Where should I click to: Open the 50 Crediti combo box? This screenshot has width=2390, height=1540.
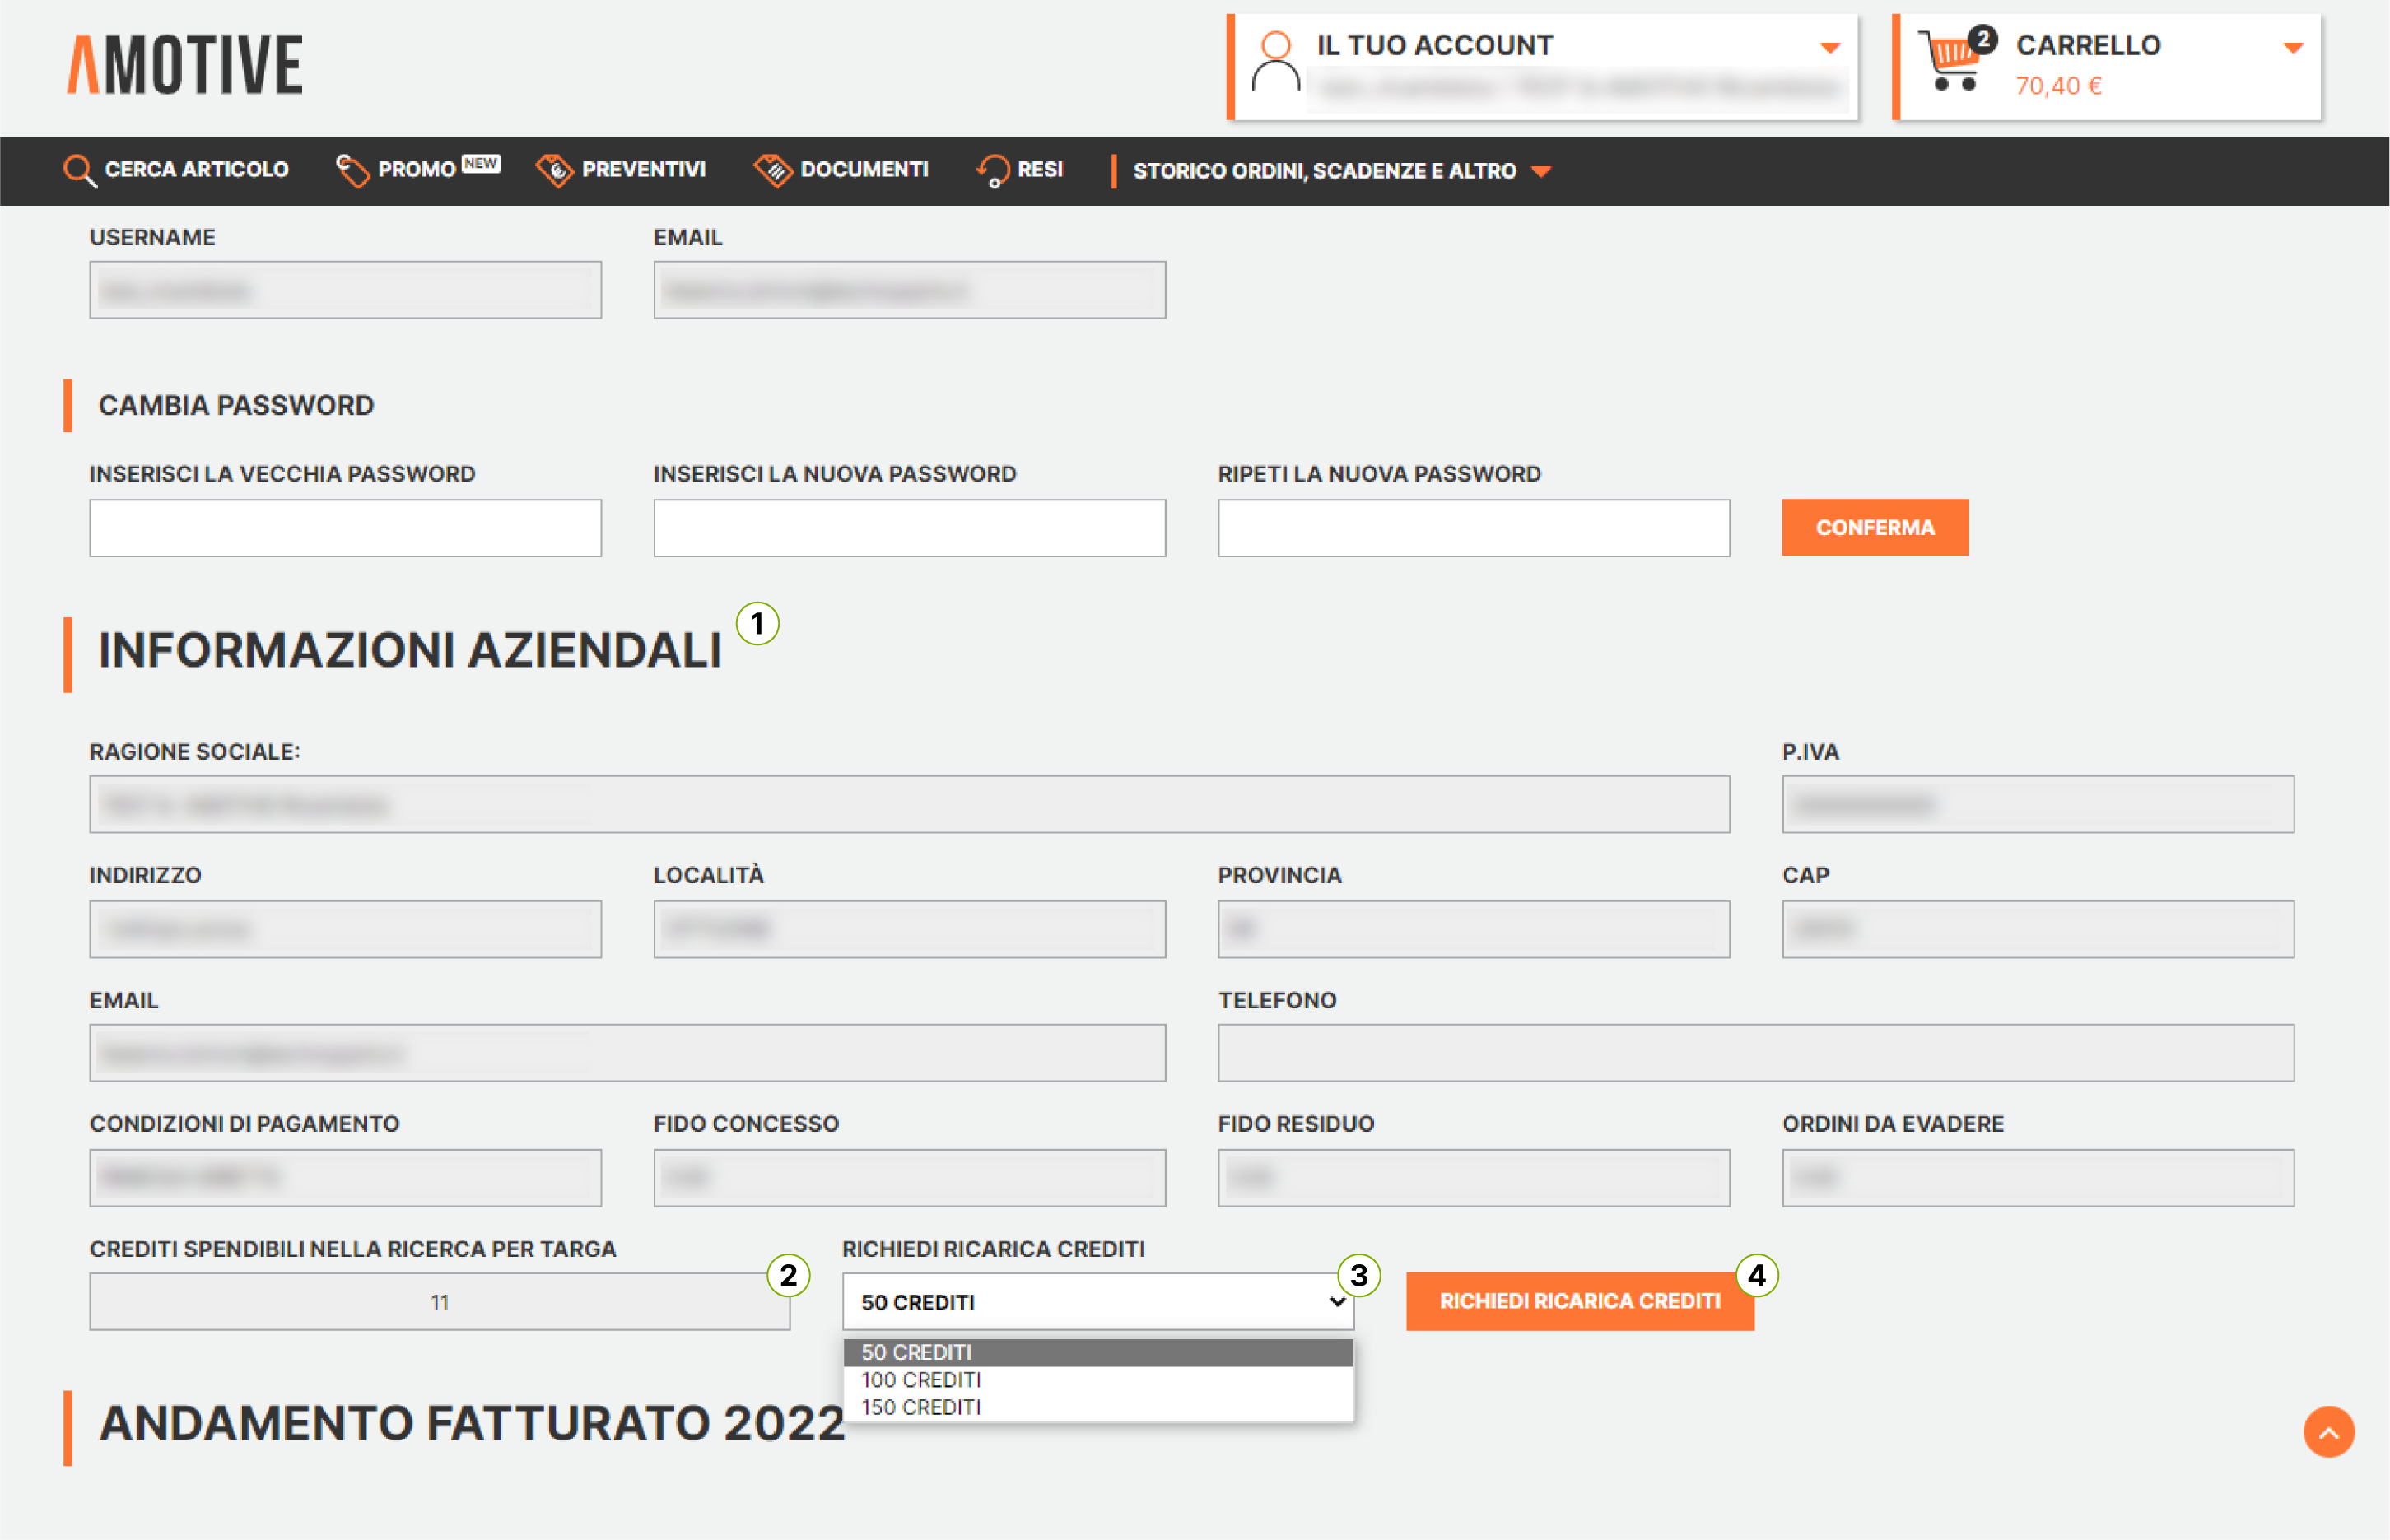click(1097, 1302)
